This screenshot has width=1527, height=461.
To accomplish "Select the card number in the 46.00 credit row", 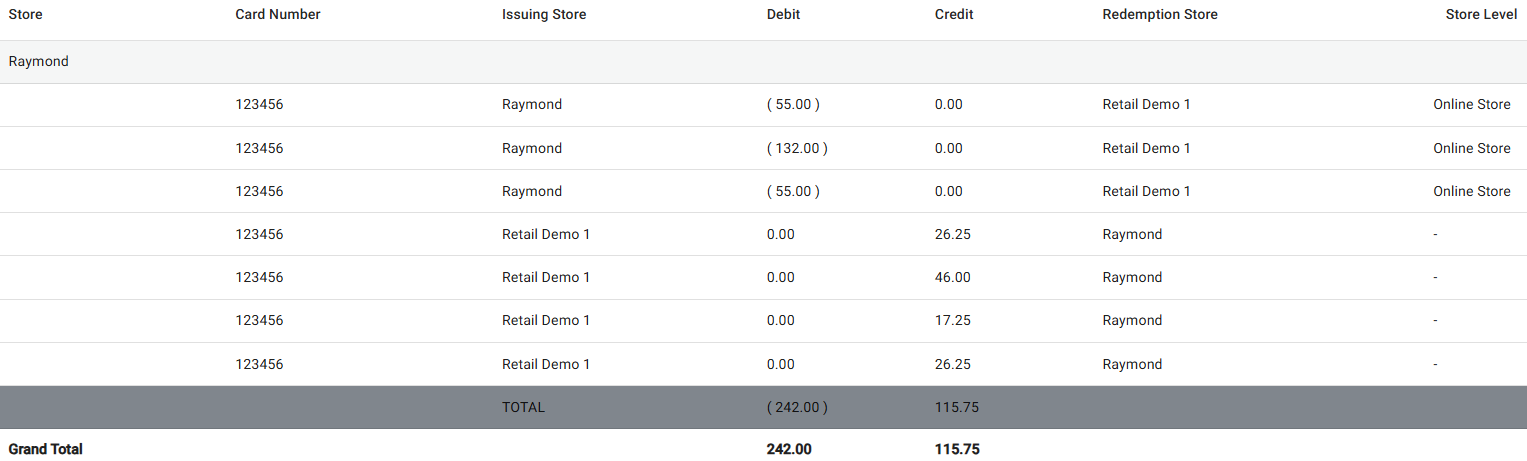I will [x=259, y=277].
